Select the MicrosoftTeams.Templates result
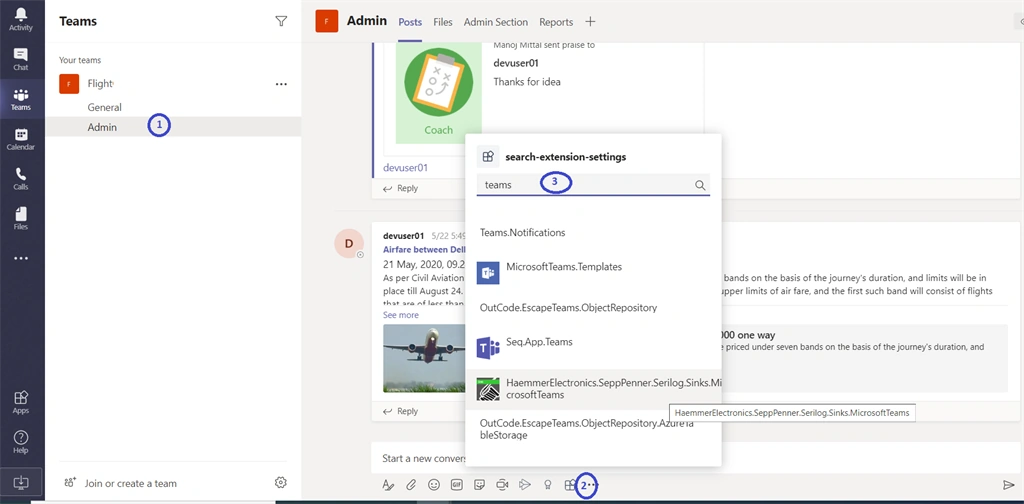 (594, 272)
